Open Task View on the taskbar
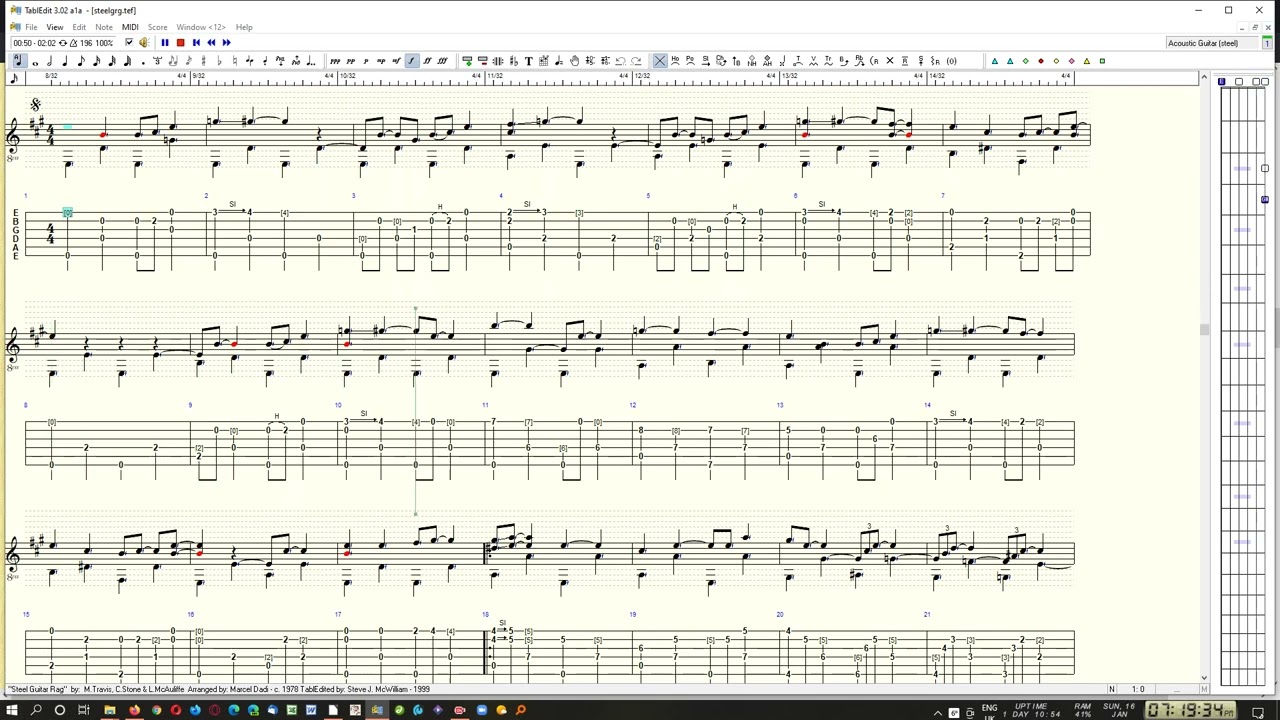 [x=84, y=711]
